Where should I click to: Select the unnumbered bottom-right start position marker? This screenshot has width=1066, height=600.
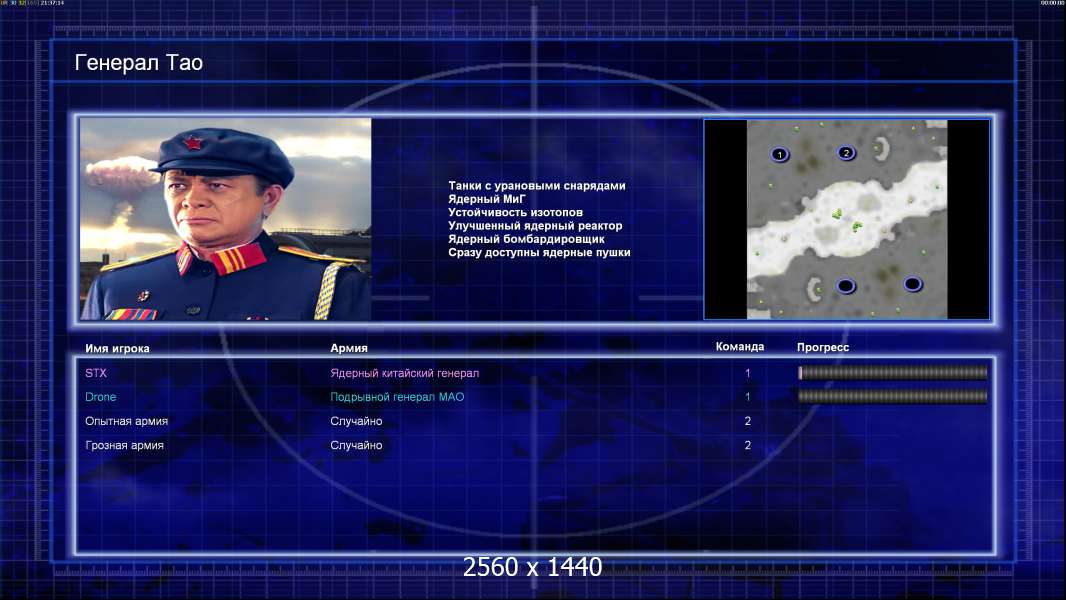912,283
